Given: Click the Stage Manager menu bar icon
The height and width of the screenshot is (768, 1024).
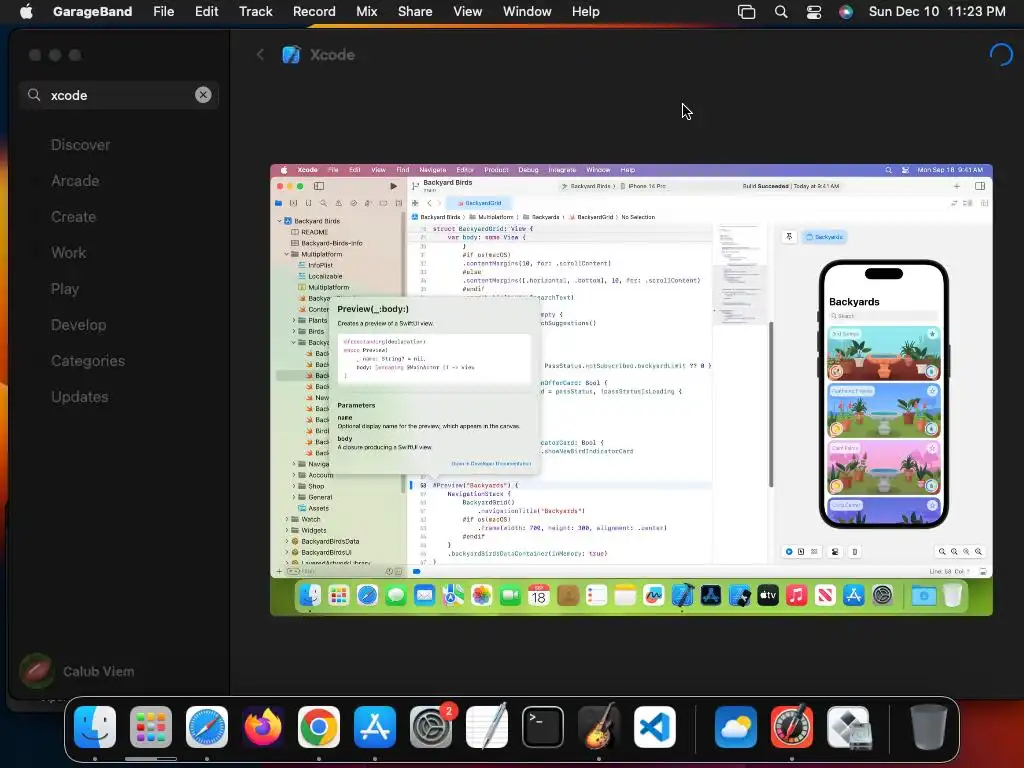Looking at the screenshot, I should click(746, 12).
